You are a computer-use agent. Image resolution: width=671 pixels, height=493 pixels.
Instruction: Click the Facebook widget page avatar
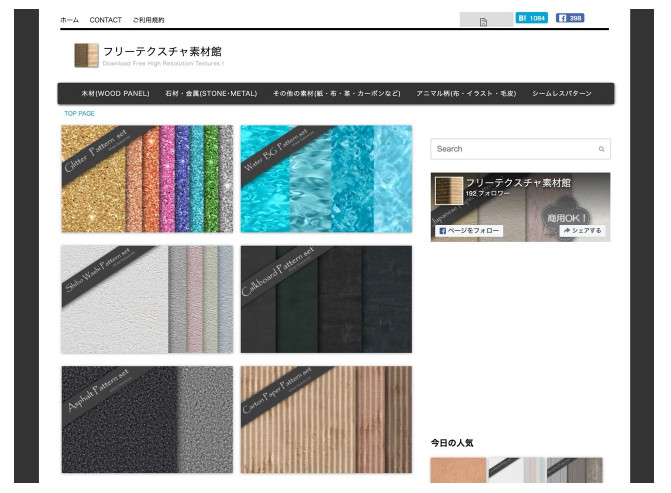[449, 190]
